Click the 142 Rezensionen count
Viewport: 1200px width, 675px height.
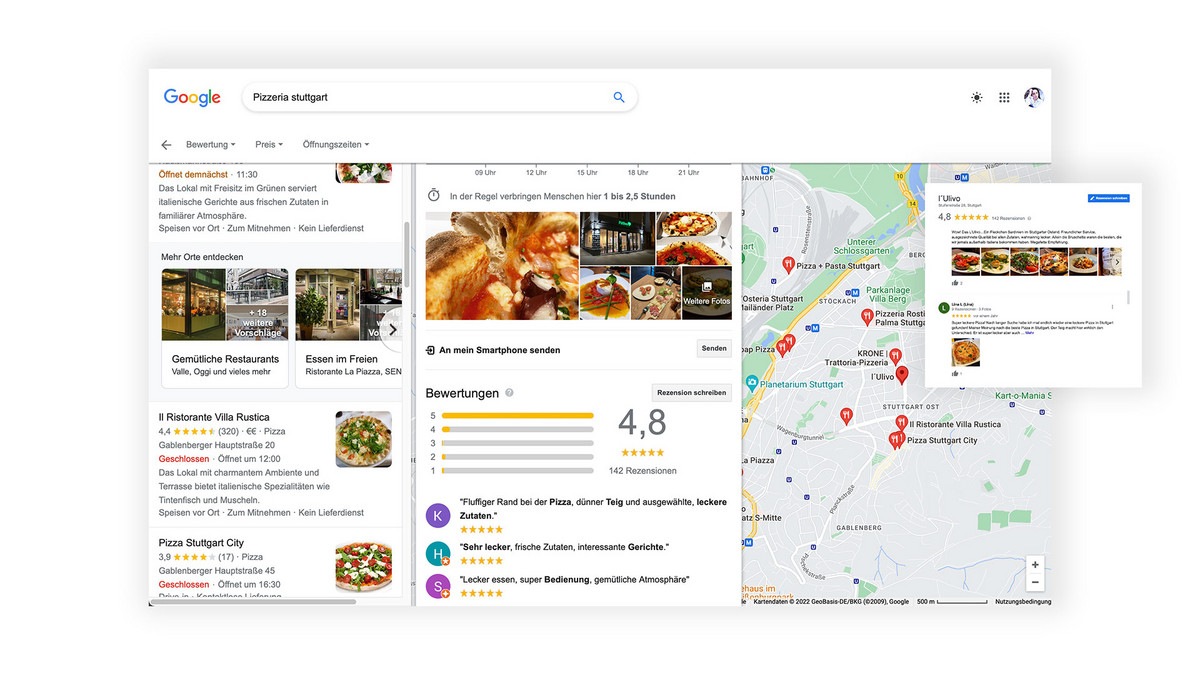(642, 471)
